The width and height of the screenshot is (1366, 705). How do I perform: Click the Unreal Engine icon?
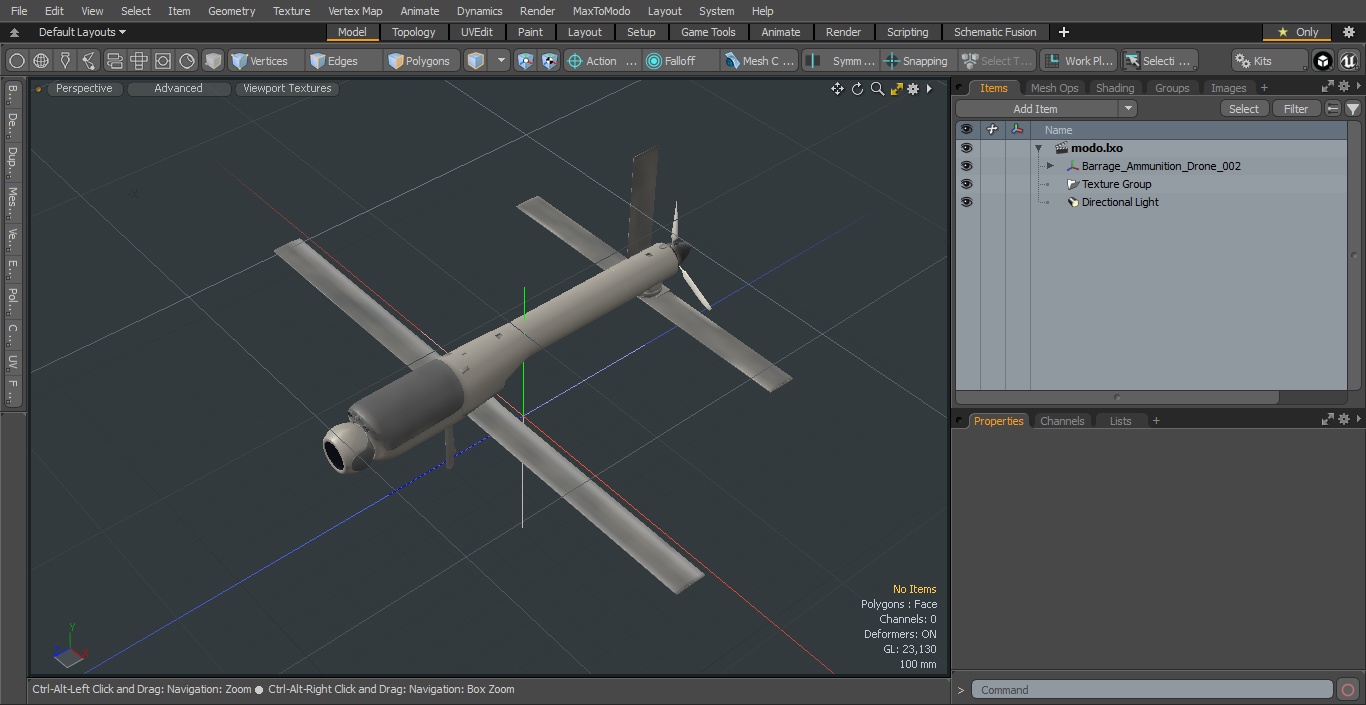[1348, 61]
